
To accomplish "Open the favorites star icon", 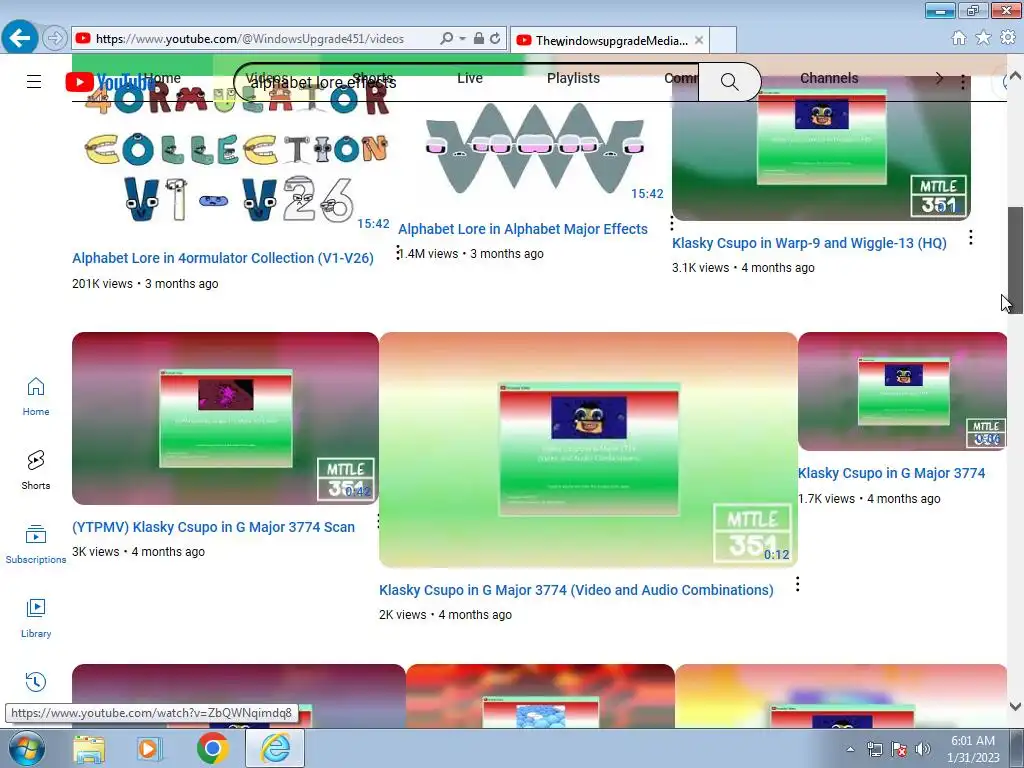I will coord(983,38).
